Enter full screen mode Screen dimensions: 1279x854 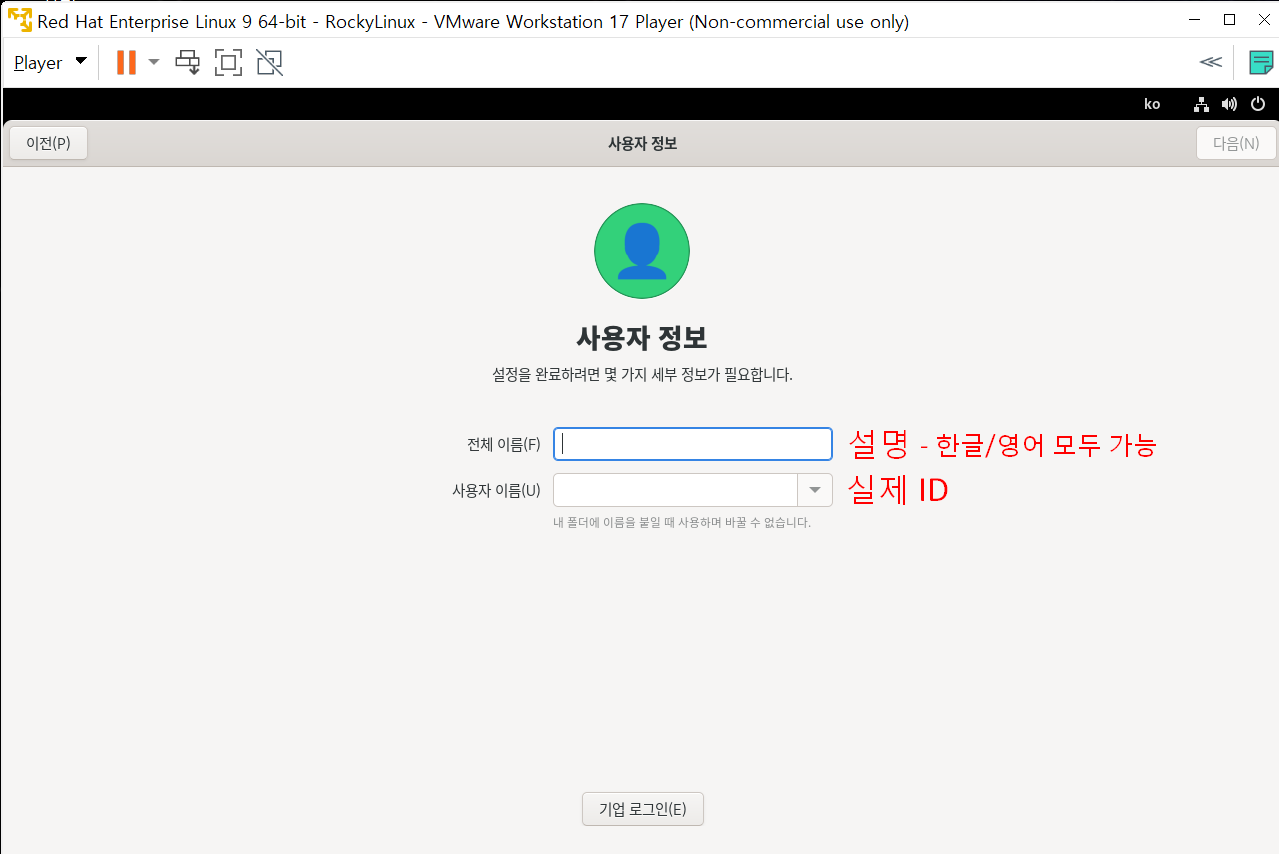click(x=228, y=63)
